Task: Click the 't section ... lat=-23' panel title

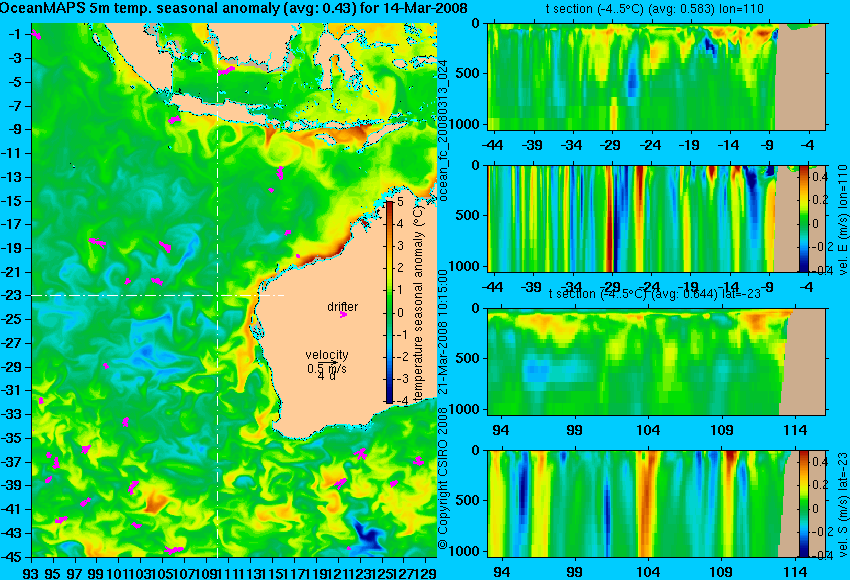Action: pos(655,293)
